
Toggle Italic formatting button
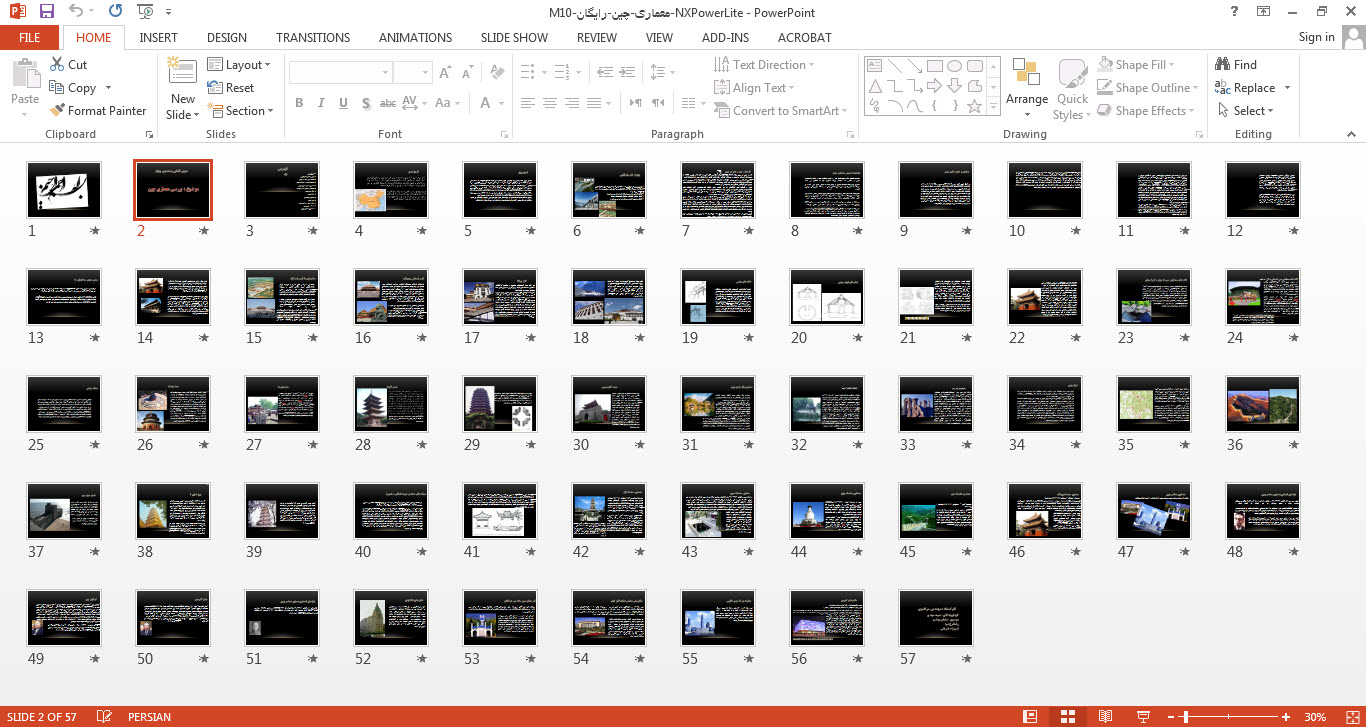click(x=321, y=103)
